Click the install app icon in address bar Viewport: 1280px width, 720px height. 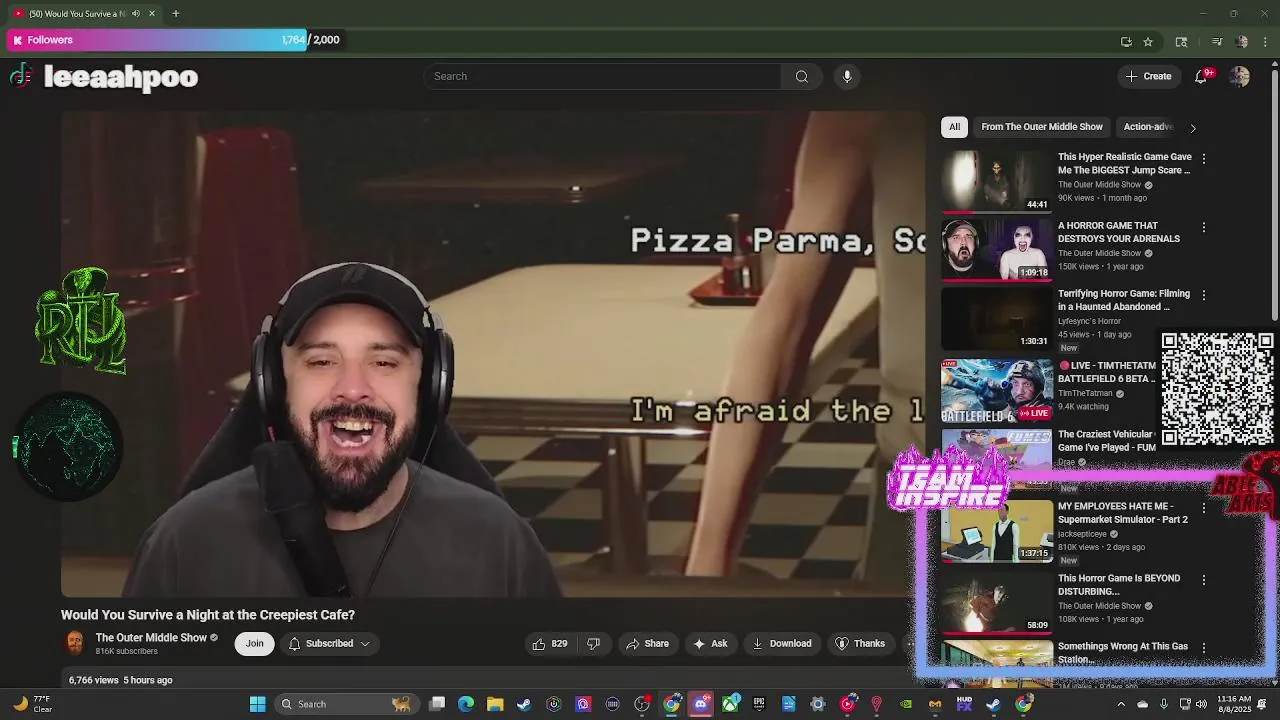click(x=1126, y=41)
